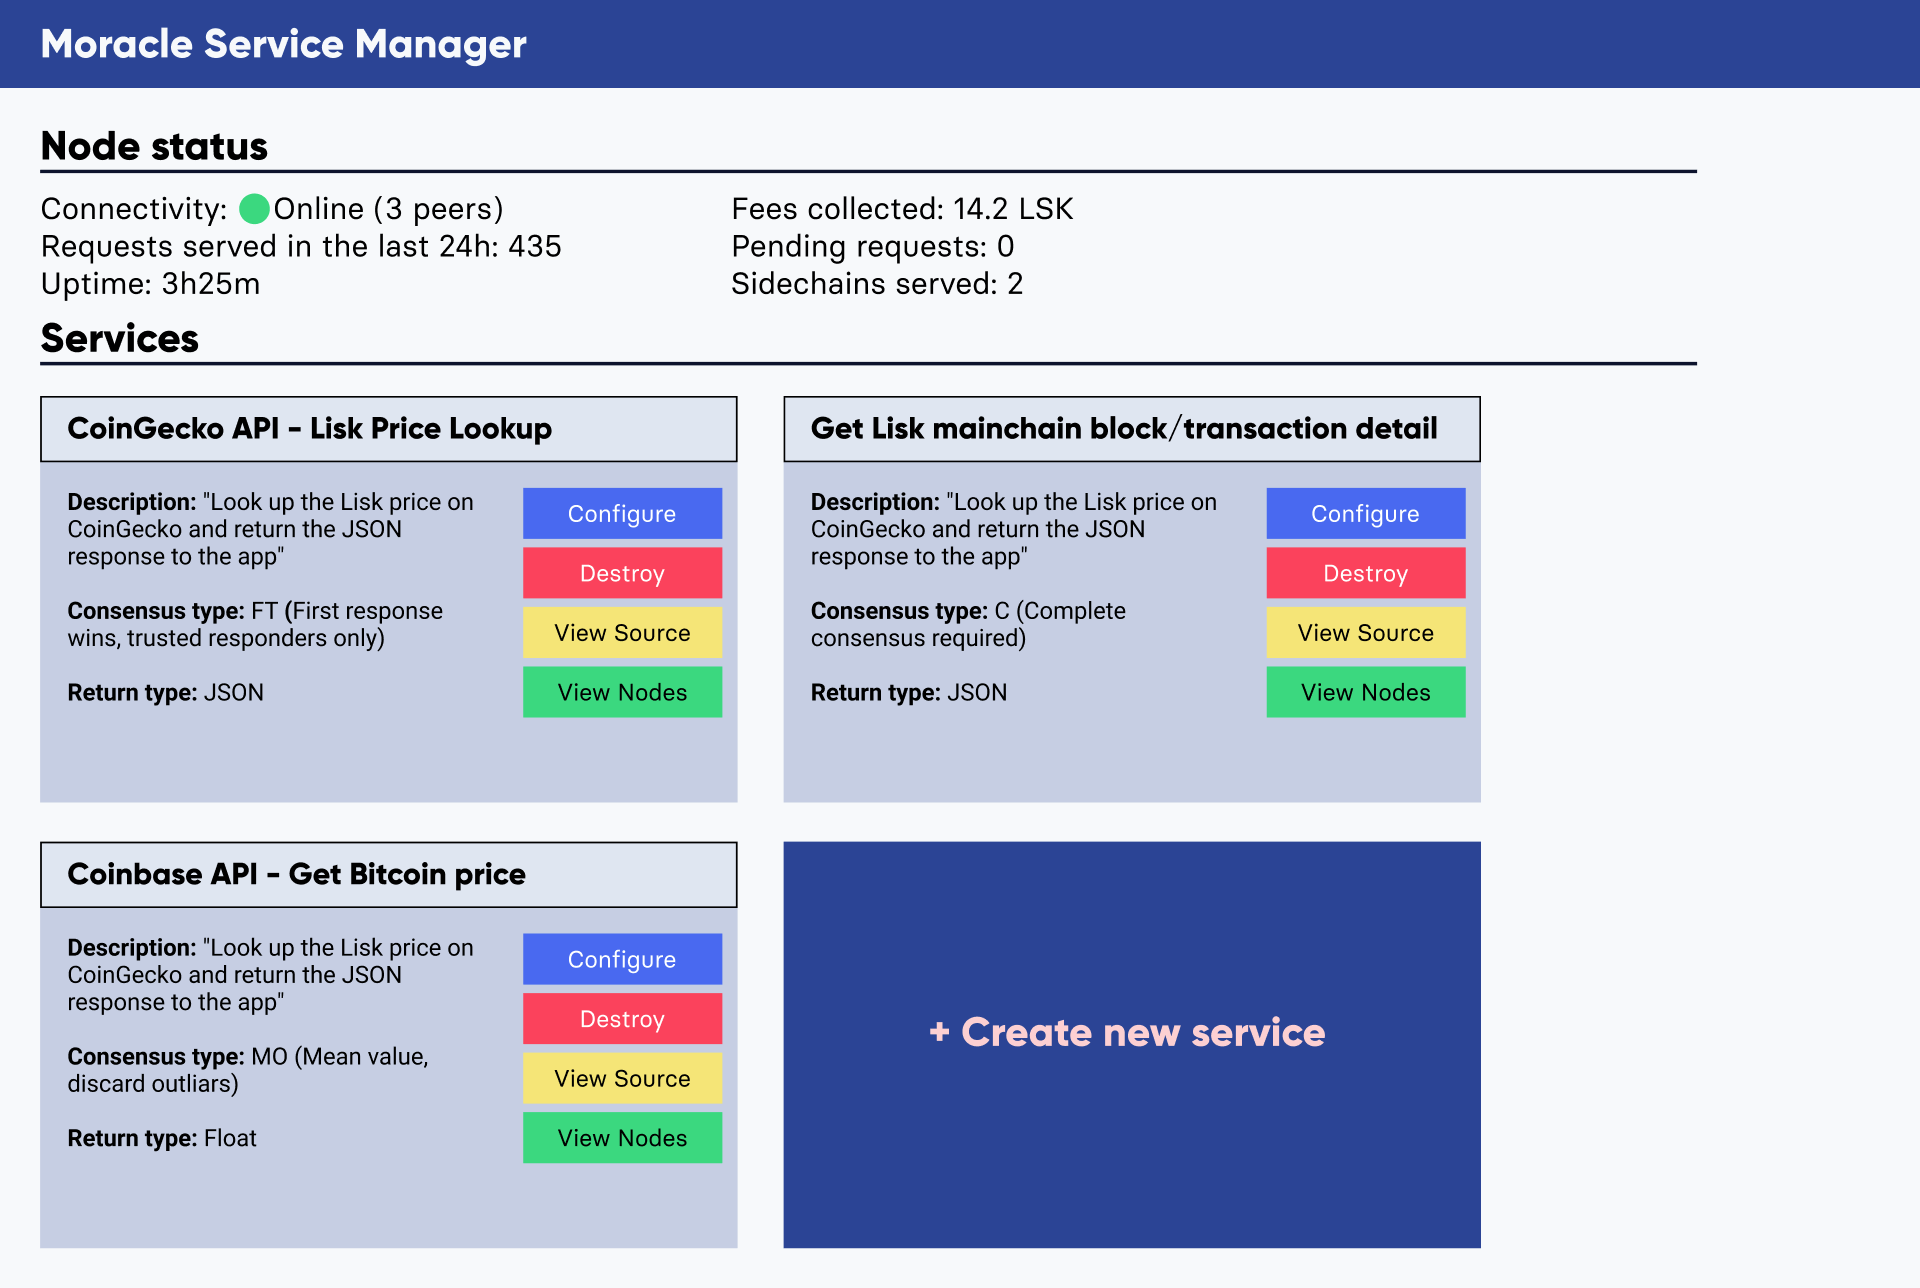View Source of Lisk mainchain block/transaction service
This screenshot has width=1920, height=1288.
pos(1365,632)
